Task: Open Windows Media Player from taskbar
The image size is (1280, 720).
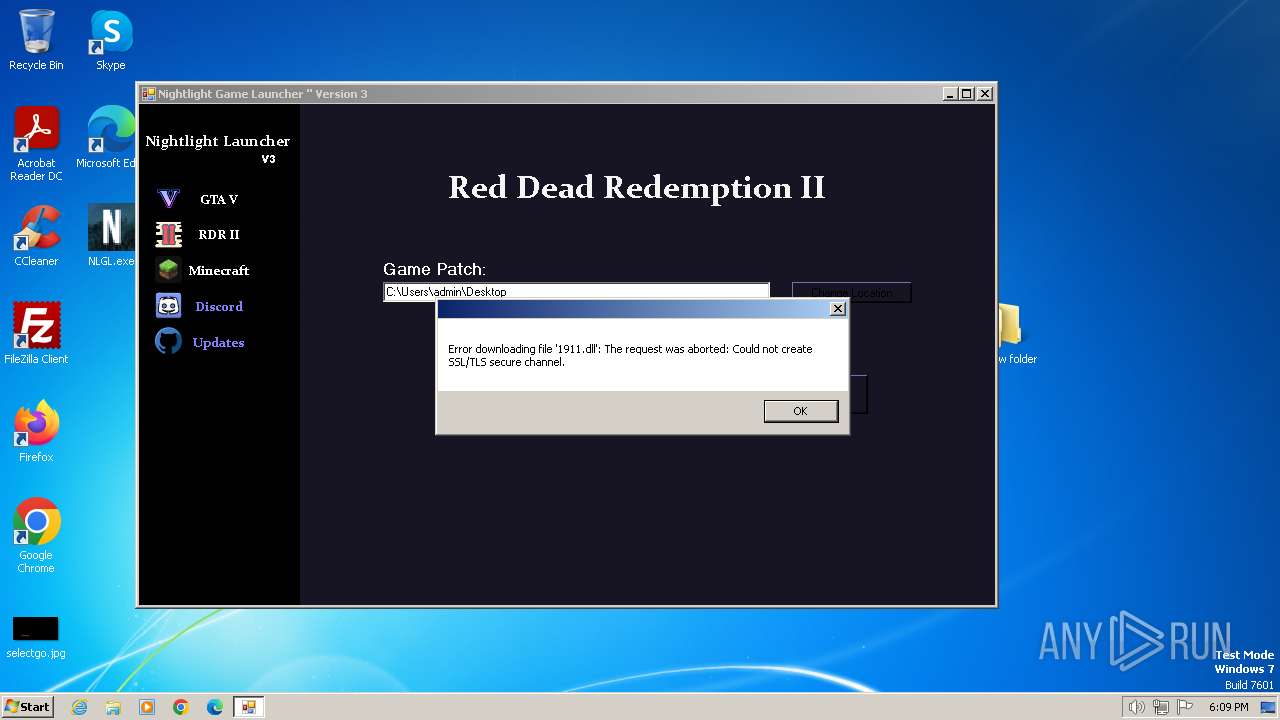Action: click(147, 707)
